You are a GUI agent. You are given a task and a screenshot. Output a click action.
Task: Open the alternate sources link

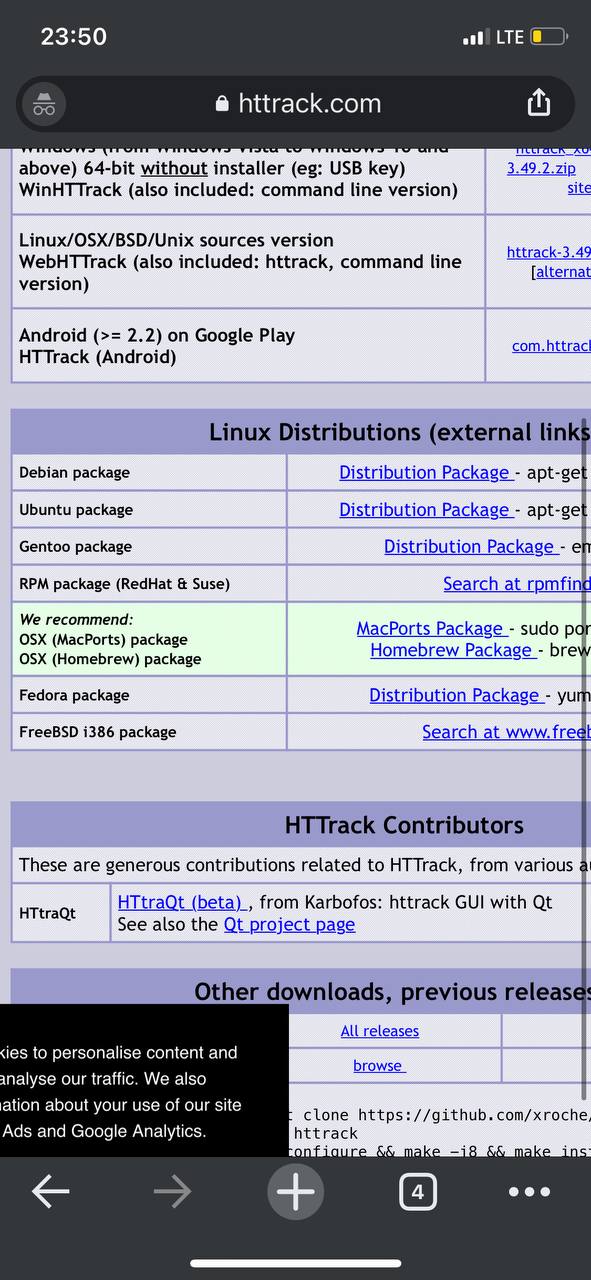click(x=561, y=272)
